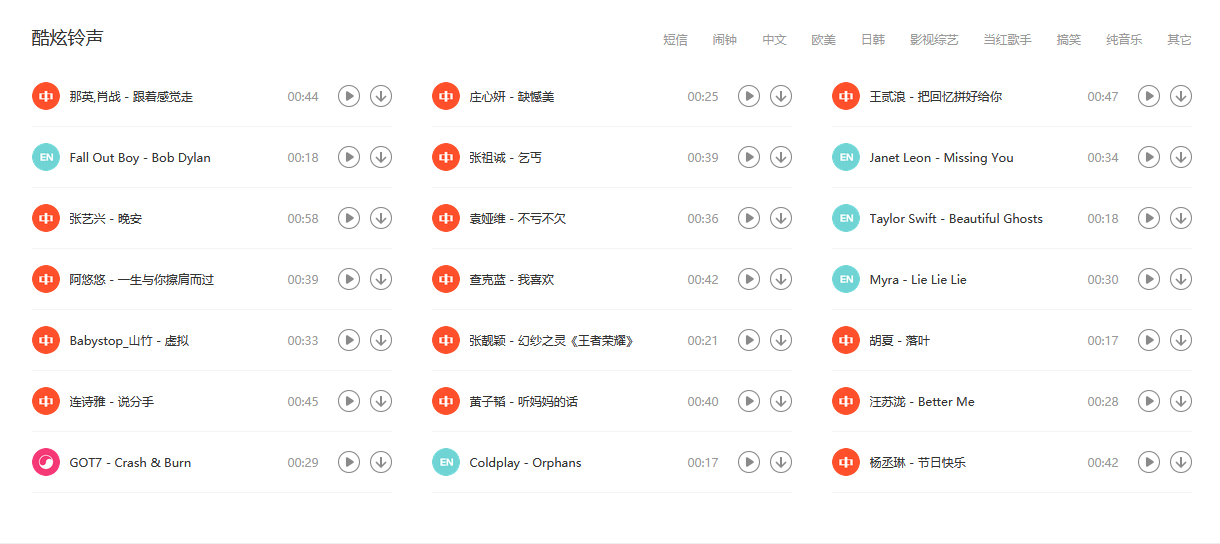This screenshot has width=1220, height=544.
Task: Click the EN badge next to Janet Leon
Action: click(846, 157)
